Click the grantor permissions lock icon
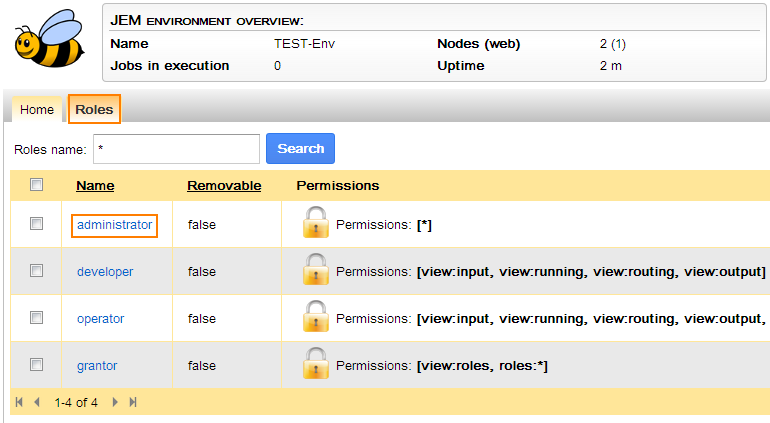770x423 pixels. (316, 365)
